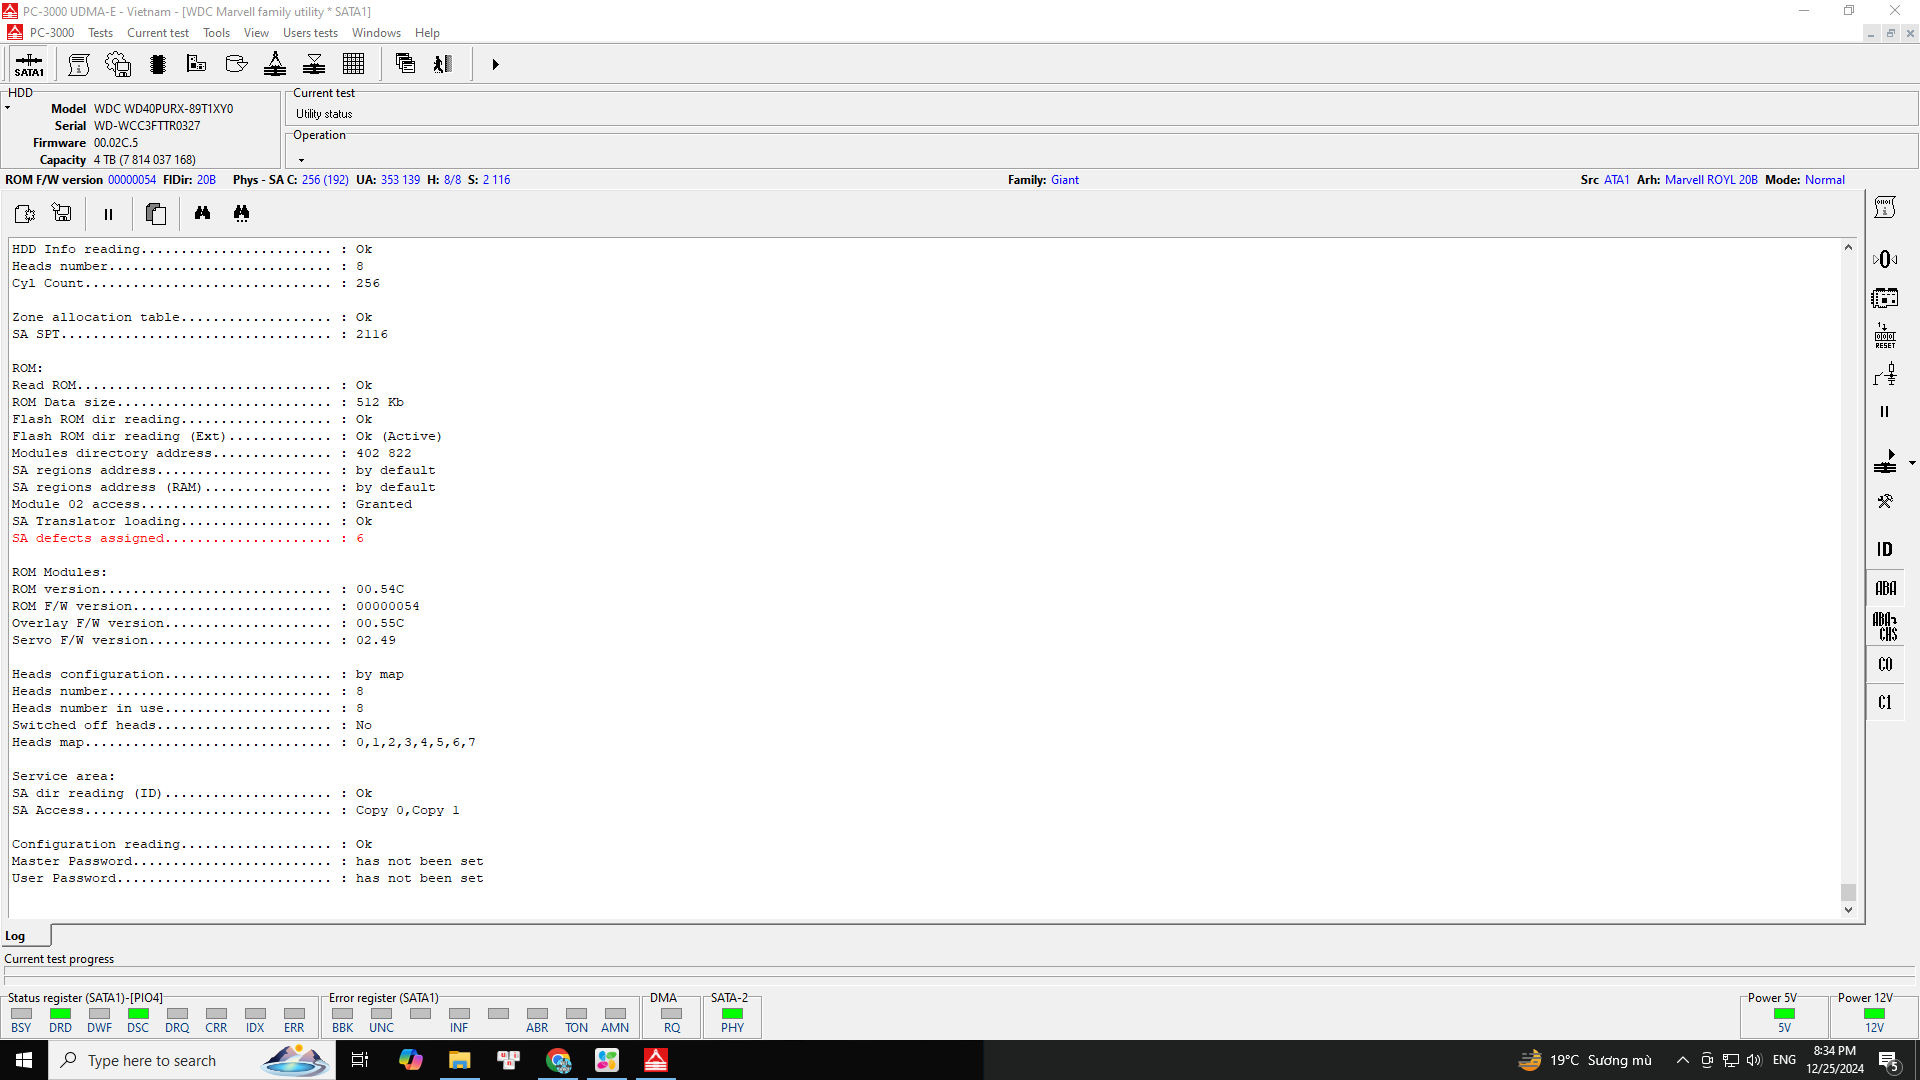Viewport: 1920px width, 1080px height.
Task: Click the binoculars find icon
Action: (x=202, y=213)
